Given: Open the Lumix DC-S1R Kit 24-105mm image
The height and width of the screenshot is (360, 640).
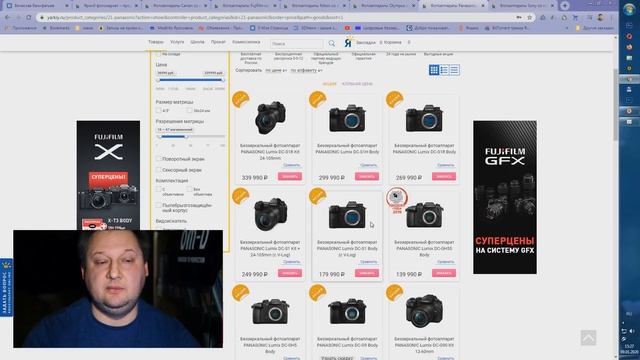Looking at the screenshot, I should click(x=270, y=118).
